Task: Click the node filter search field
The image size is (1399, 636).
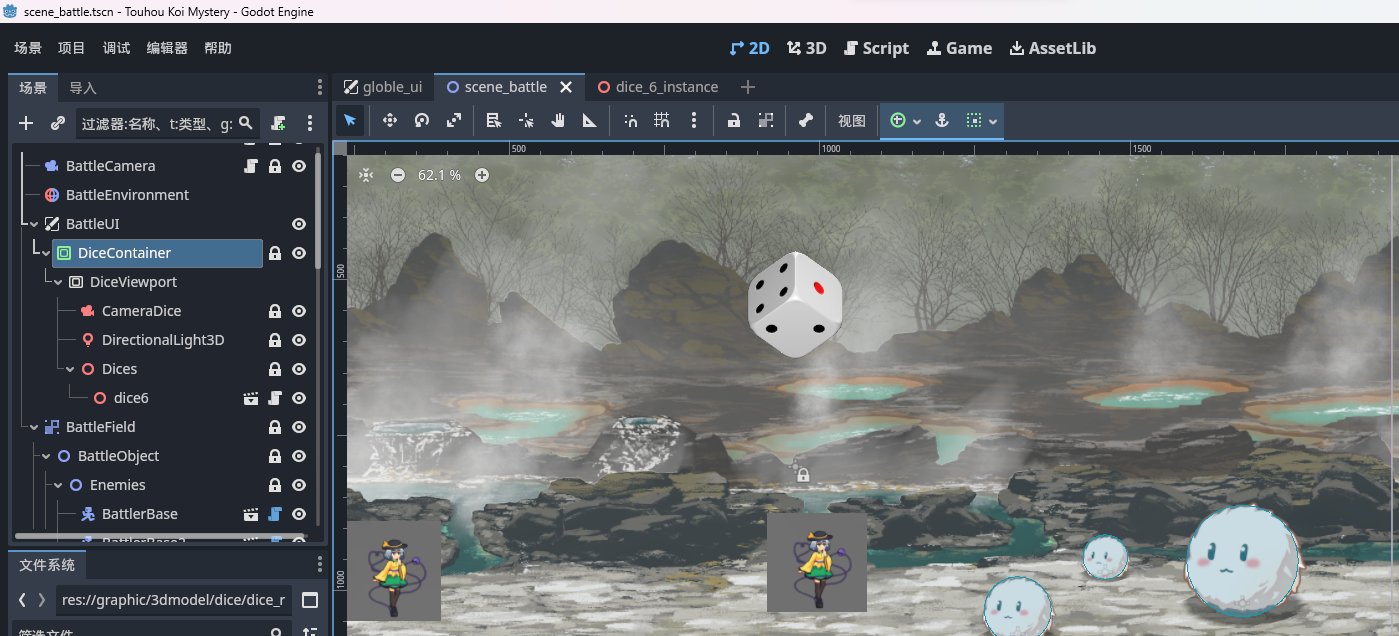Action: [x=167, y=124]
